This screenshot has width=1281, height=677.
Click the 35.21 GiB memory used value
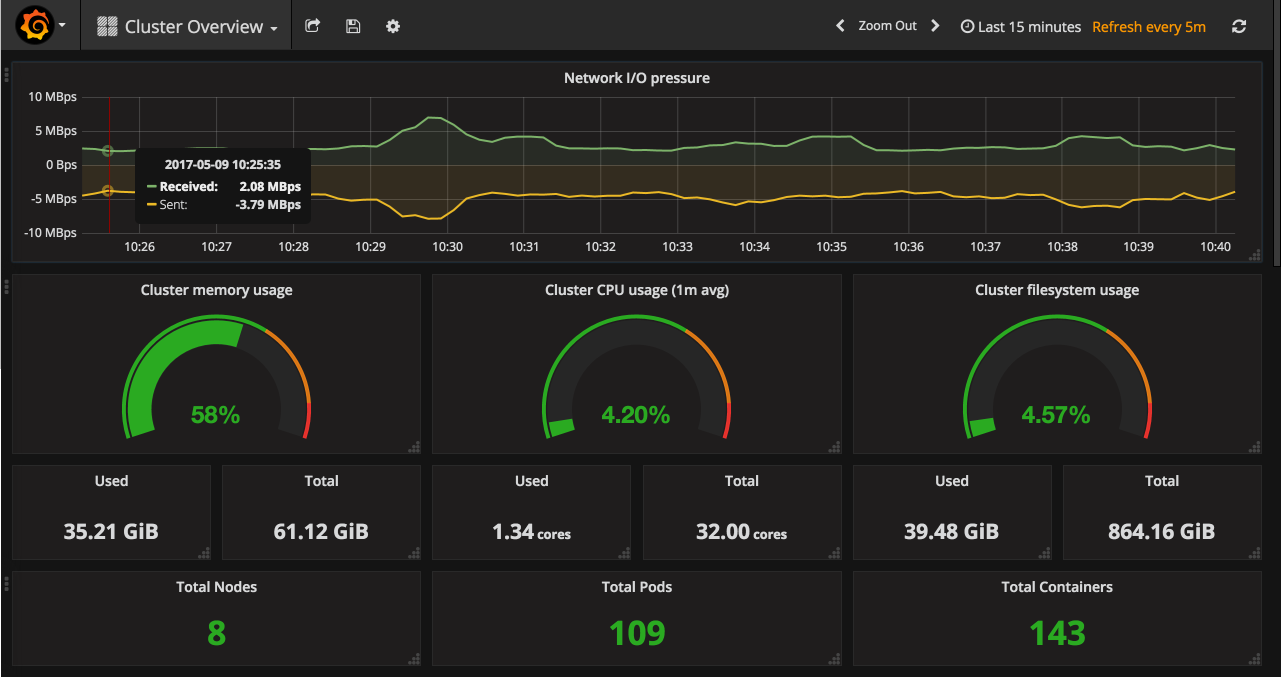pos(111,531)
